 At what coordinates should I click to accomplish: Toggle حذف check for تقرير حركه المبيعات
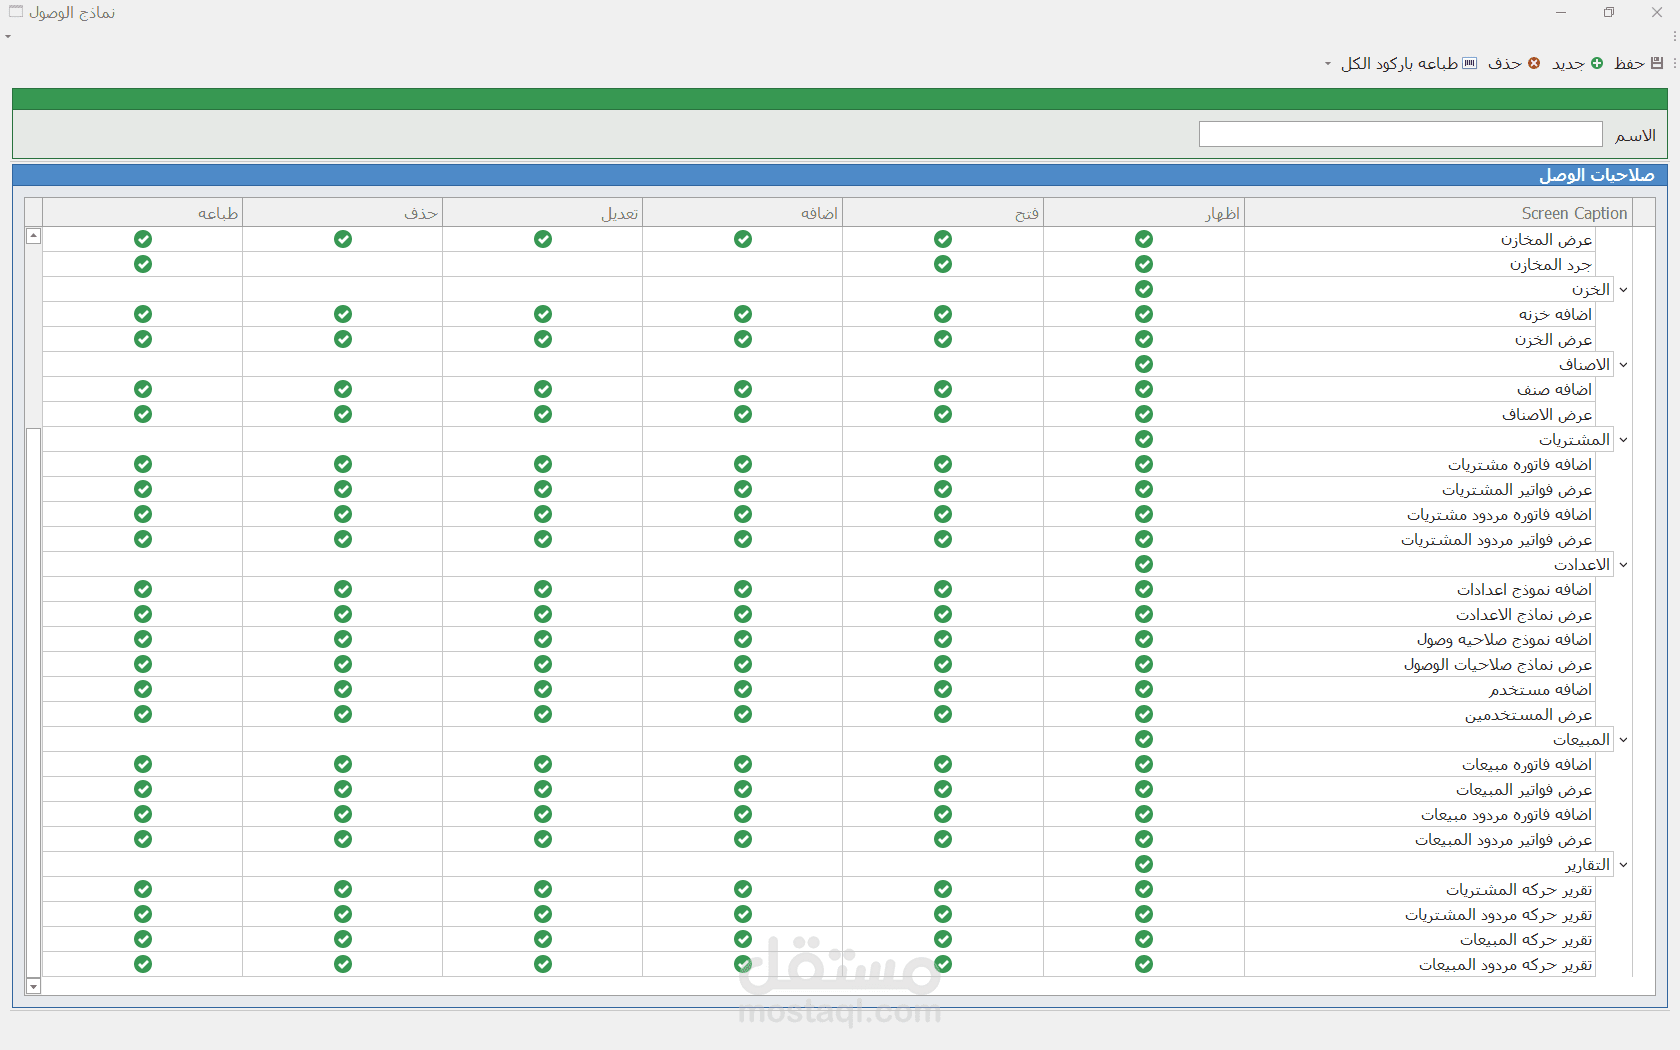tap(343, 939)
